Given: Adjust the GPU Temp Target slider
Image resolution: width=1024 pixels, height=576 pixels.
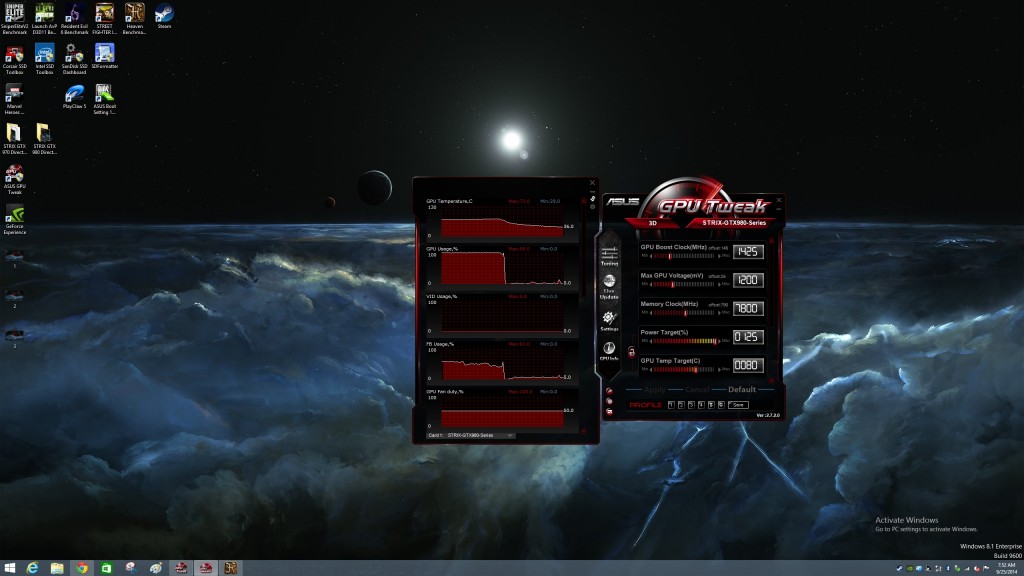Looking at the screenshot, I should tap(684, 370).
